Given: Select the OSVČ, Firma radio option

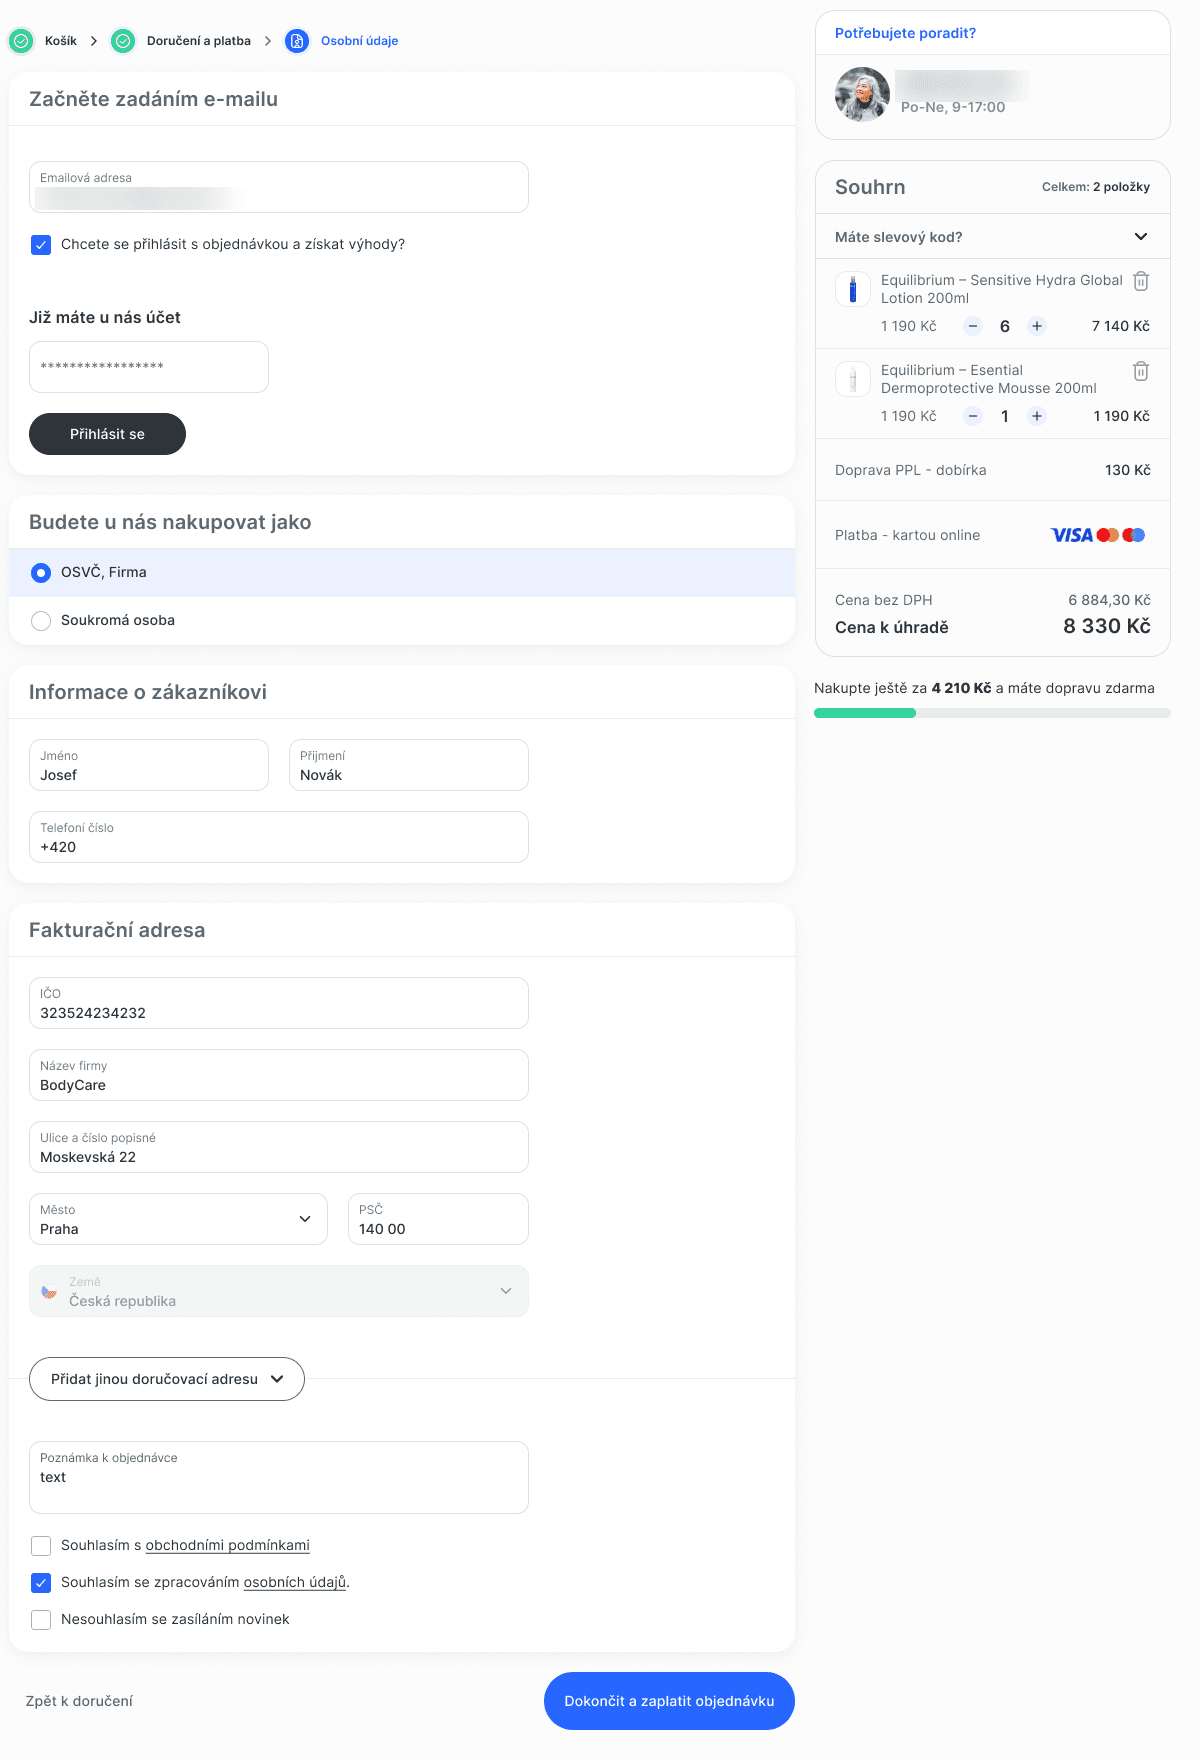Looking at the screenshot, I should pos(41,573).
